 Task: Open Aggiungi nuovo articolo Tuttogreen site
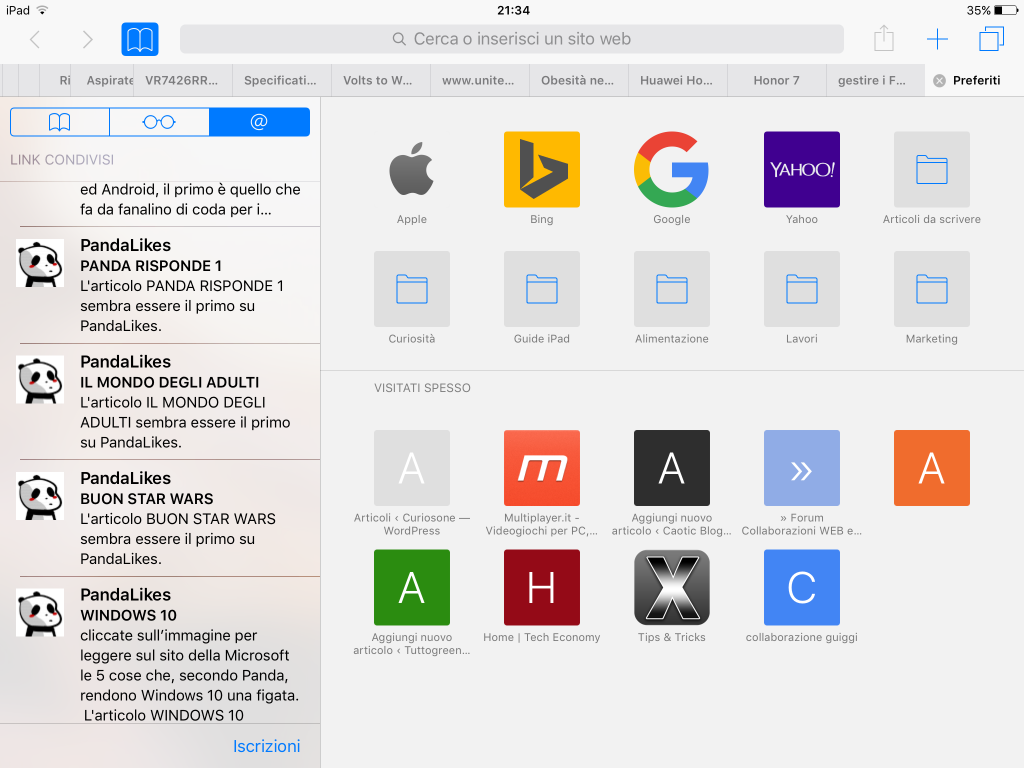click(411, 603)
